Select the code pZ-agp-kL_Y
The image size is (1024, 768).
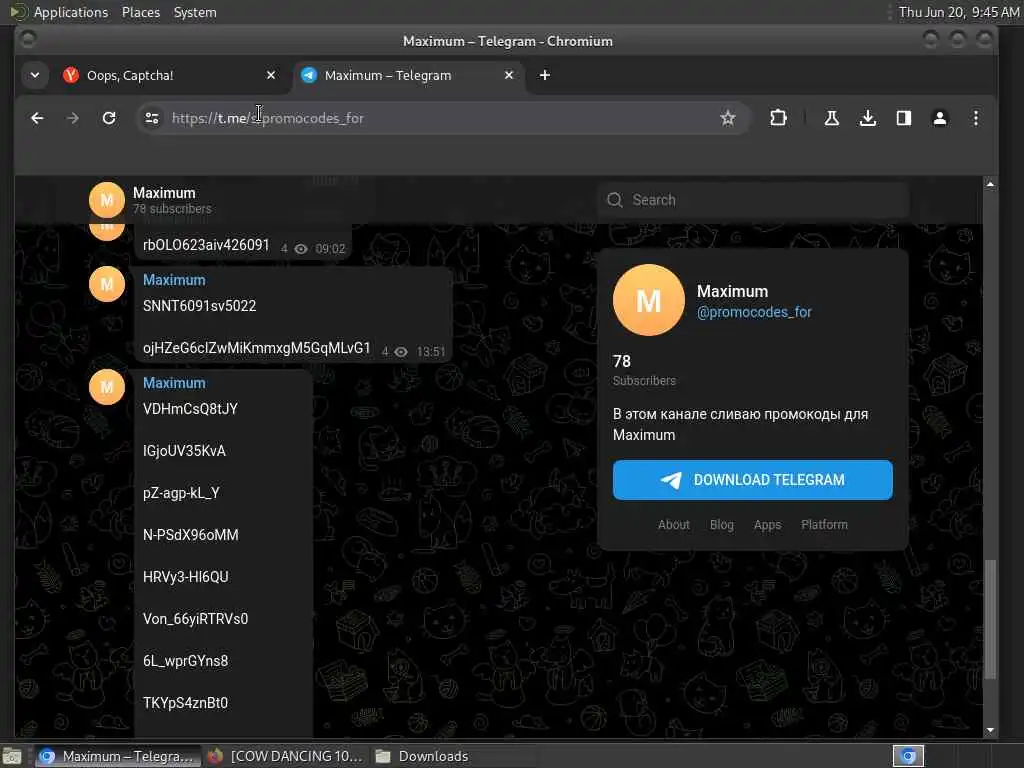(181, 493)
